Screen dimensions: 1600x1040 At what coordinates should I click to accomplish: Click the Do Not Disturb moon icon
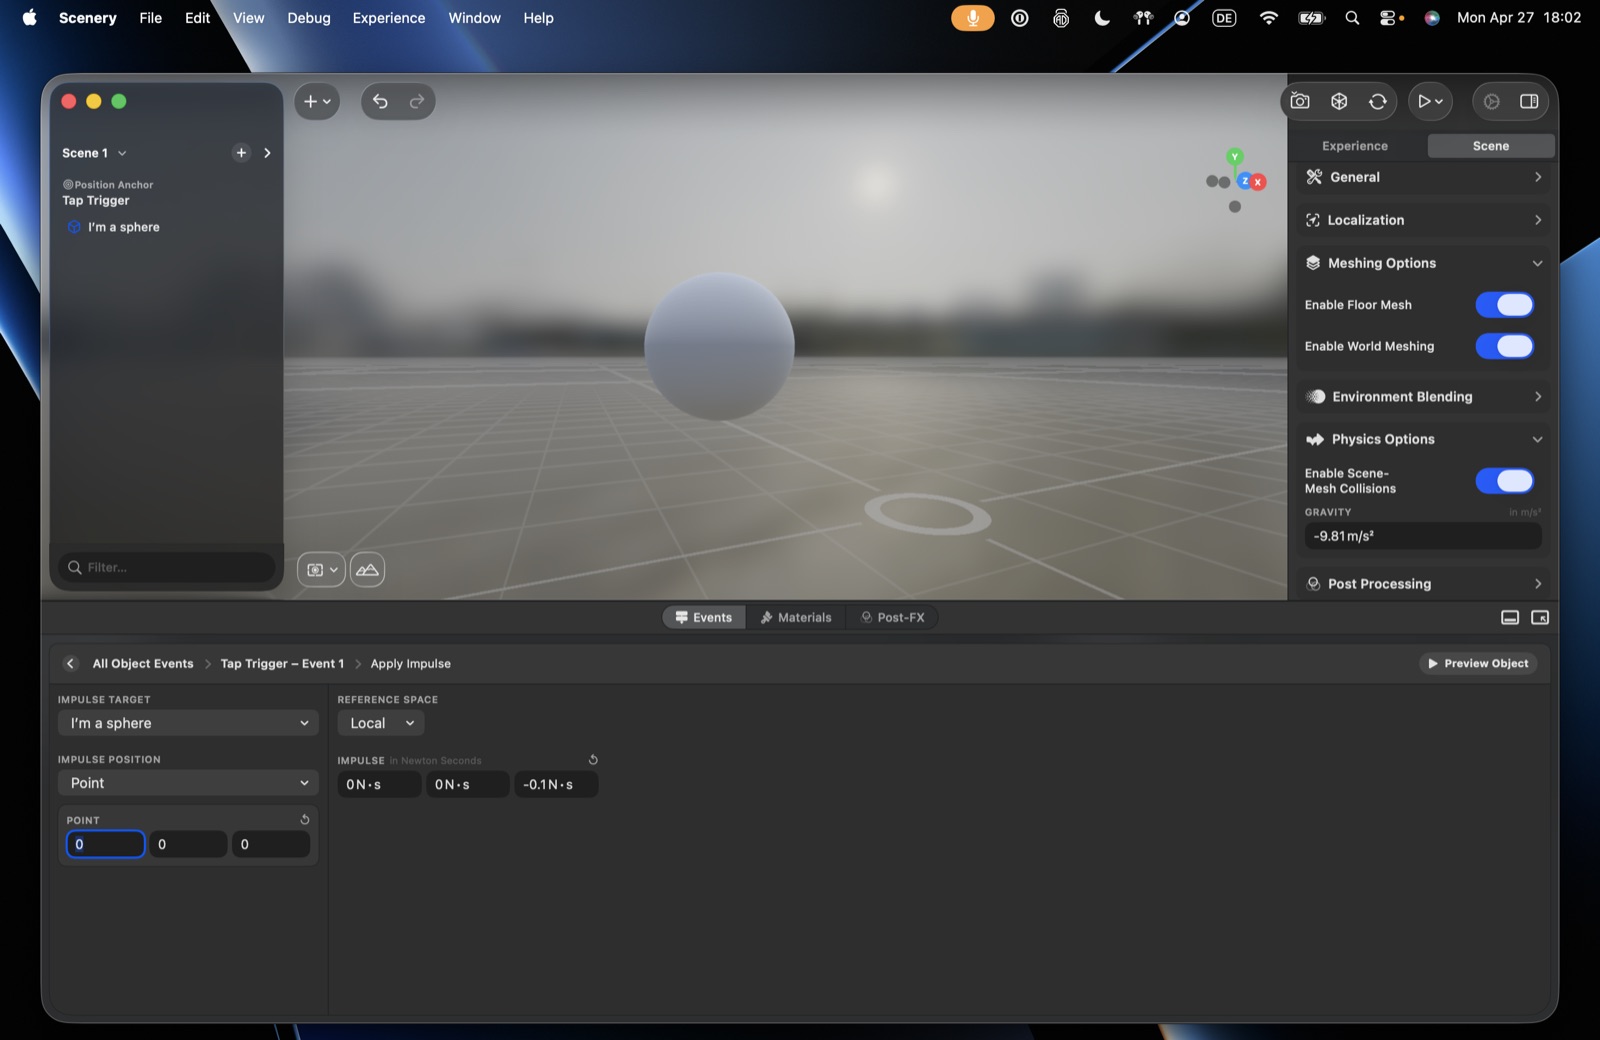coord(1102,18)
